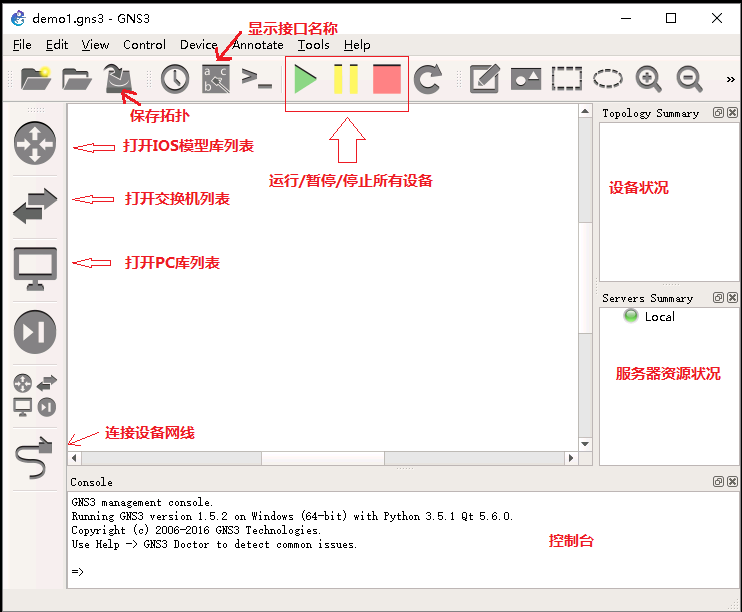Click the vertical scrollbar thumb
Screen dimensions: 742x612
click(x=585, y=278)
